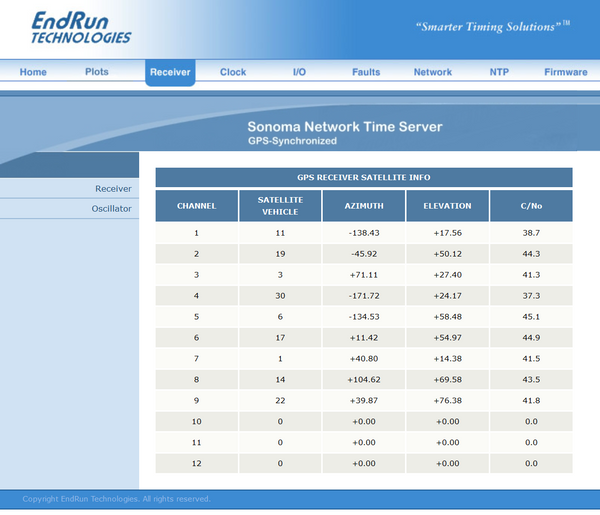Click the GPS RECEIVER SATELLITE INFO title
The image size is (600, 515).
coord(364,178)
